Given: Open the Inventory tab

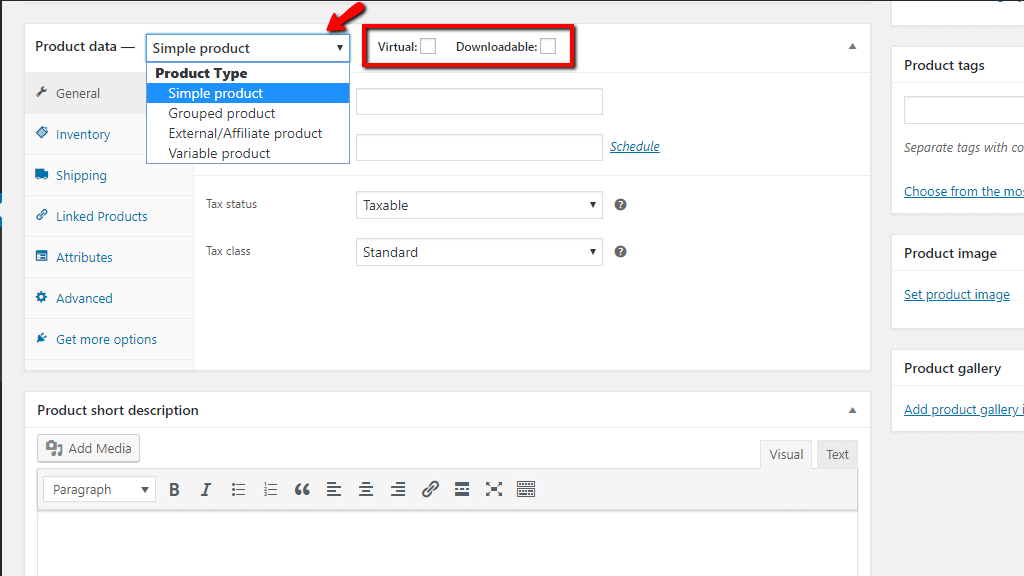Looking at the screenshot, I should click(86, 135).
